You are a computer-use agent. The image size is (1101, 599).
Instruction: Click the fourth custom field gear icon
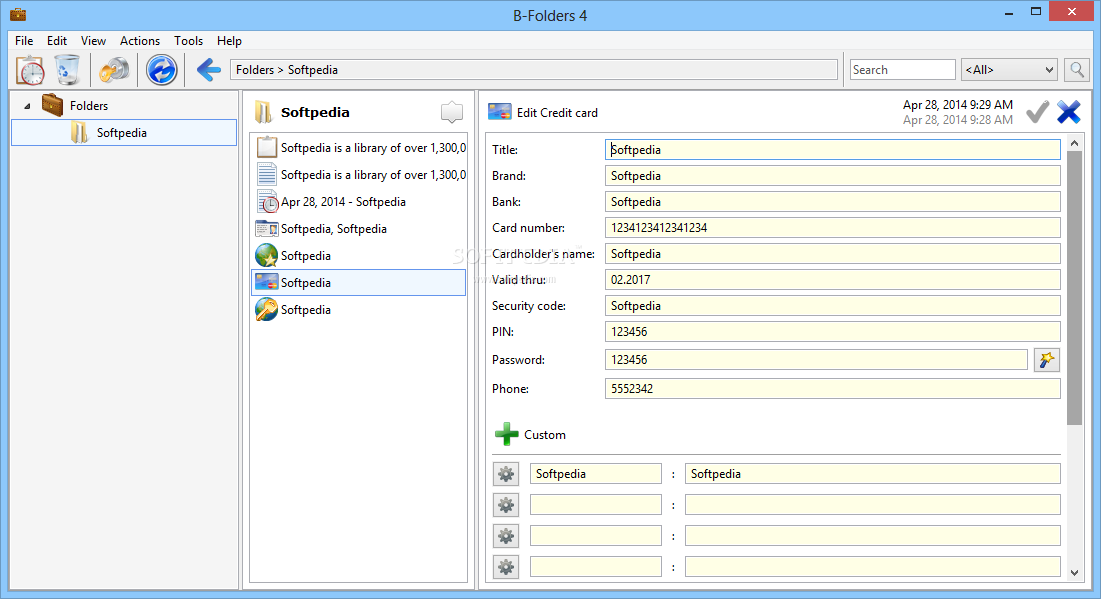coord(506,566)
